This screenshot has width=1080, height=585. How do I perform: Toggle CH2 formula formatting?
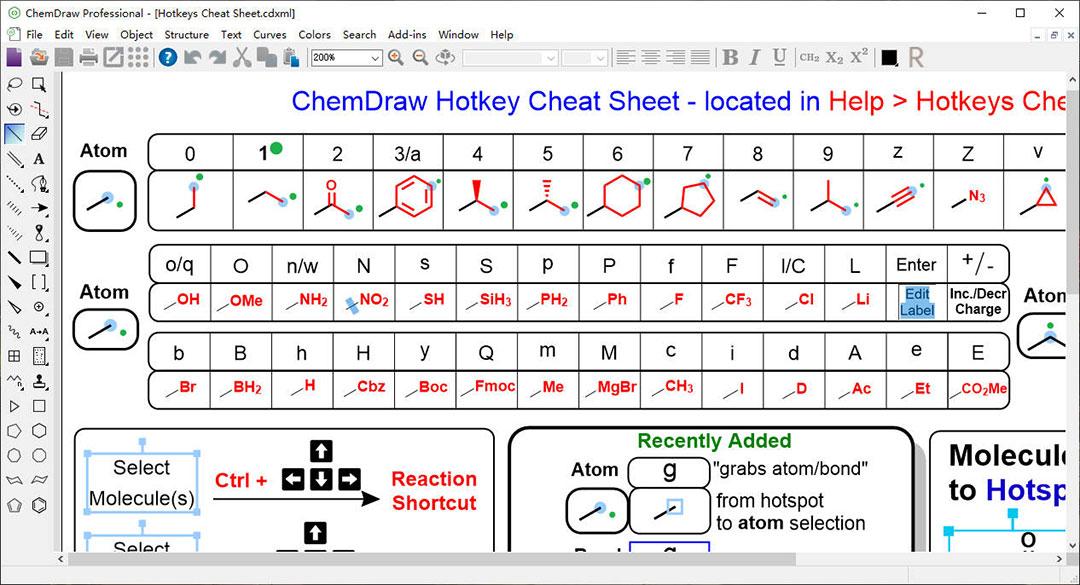[x=809, y=57]
